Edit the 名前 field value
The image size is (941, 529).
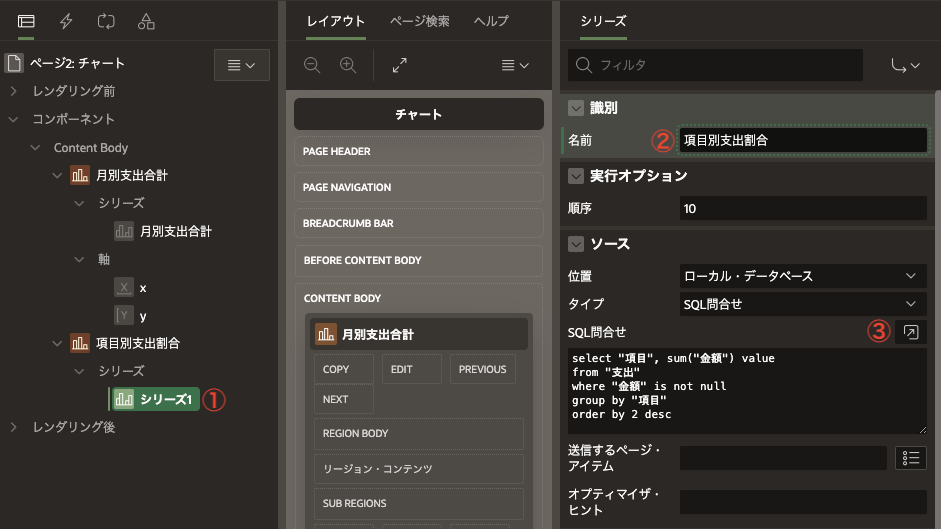pyautogui.click(x=804, y=141)
